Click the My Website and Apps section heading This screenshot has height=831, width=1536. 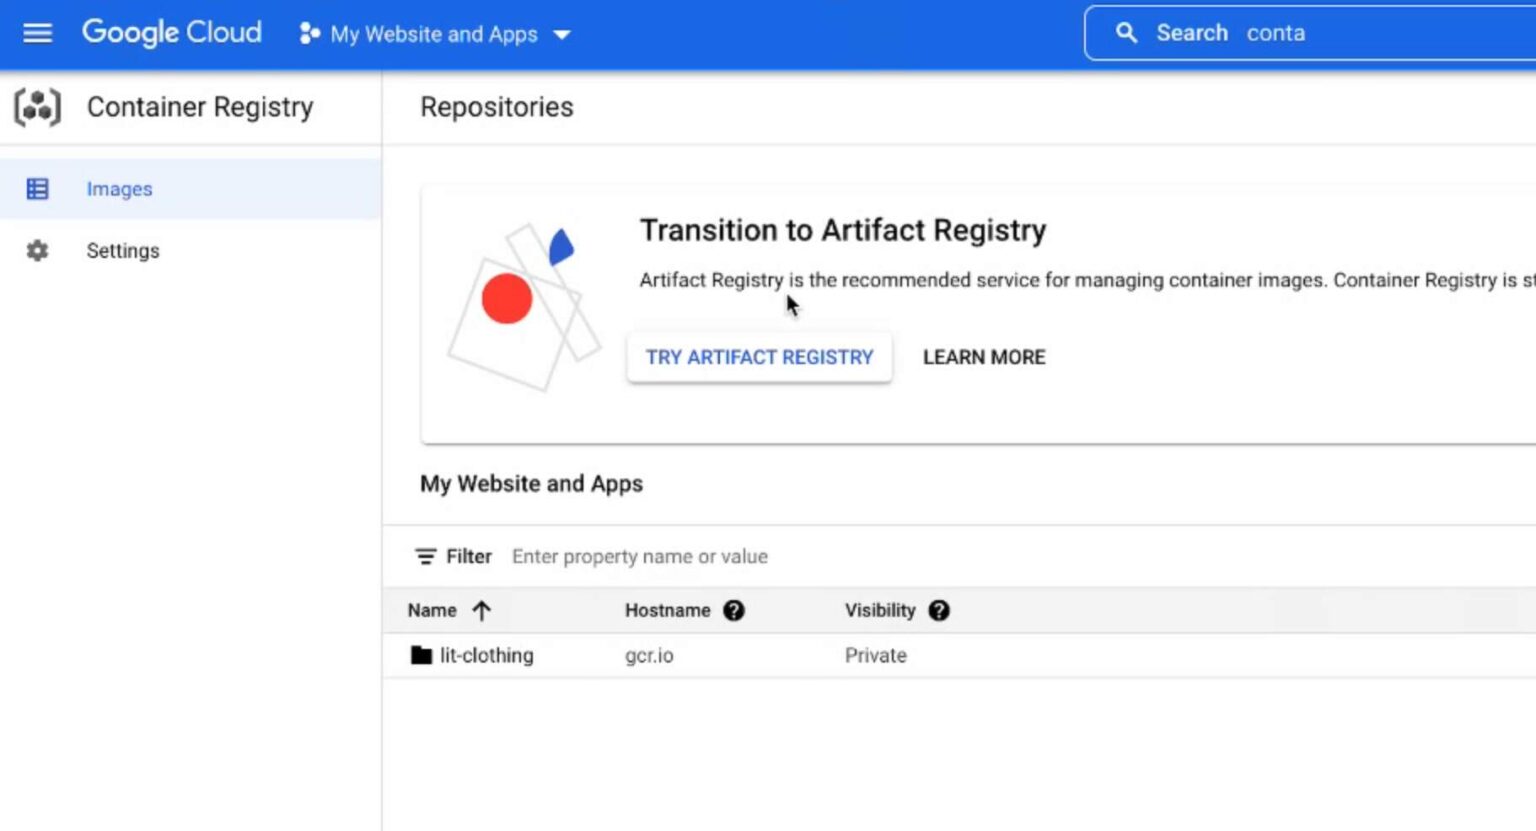[531, 484]
